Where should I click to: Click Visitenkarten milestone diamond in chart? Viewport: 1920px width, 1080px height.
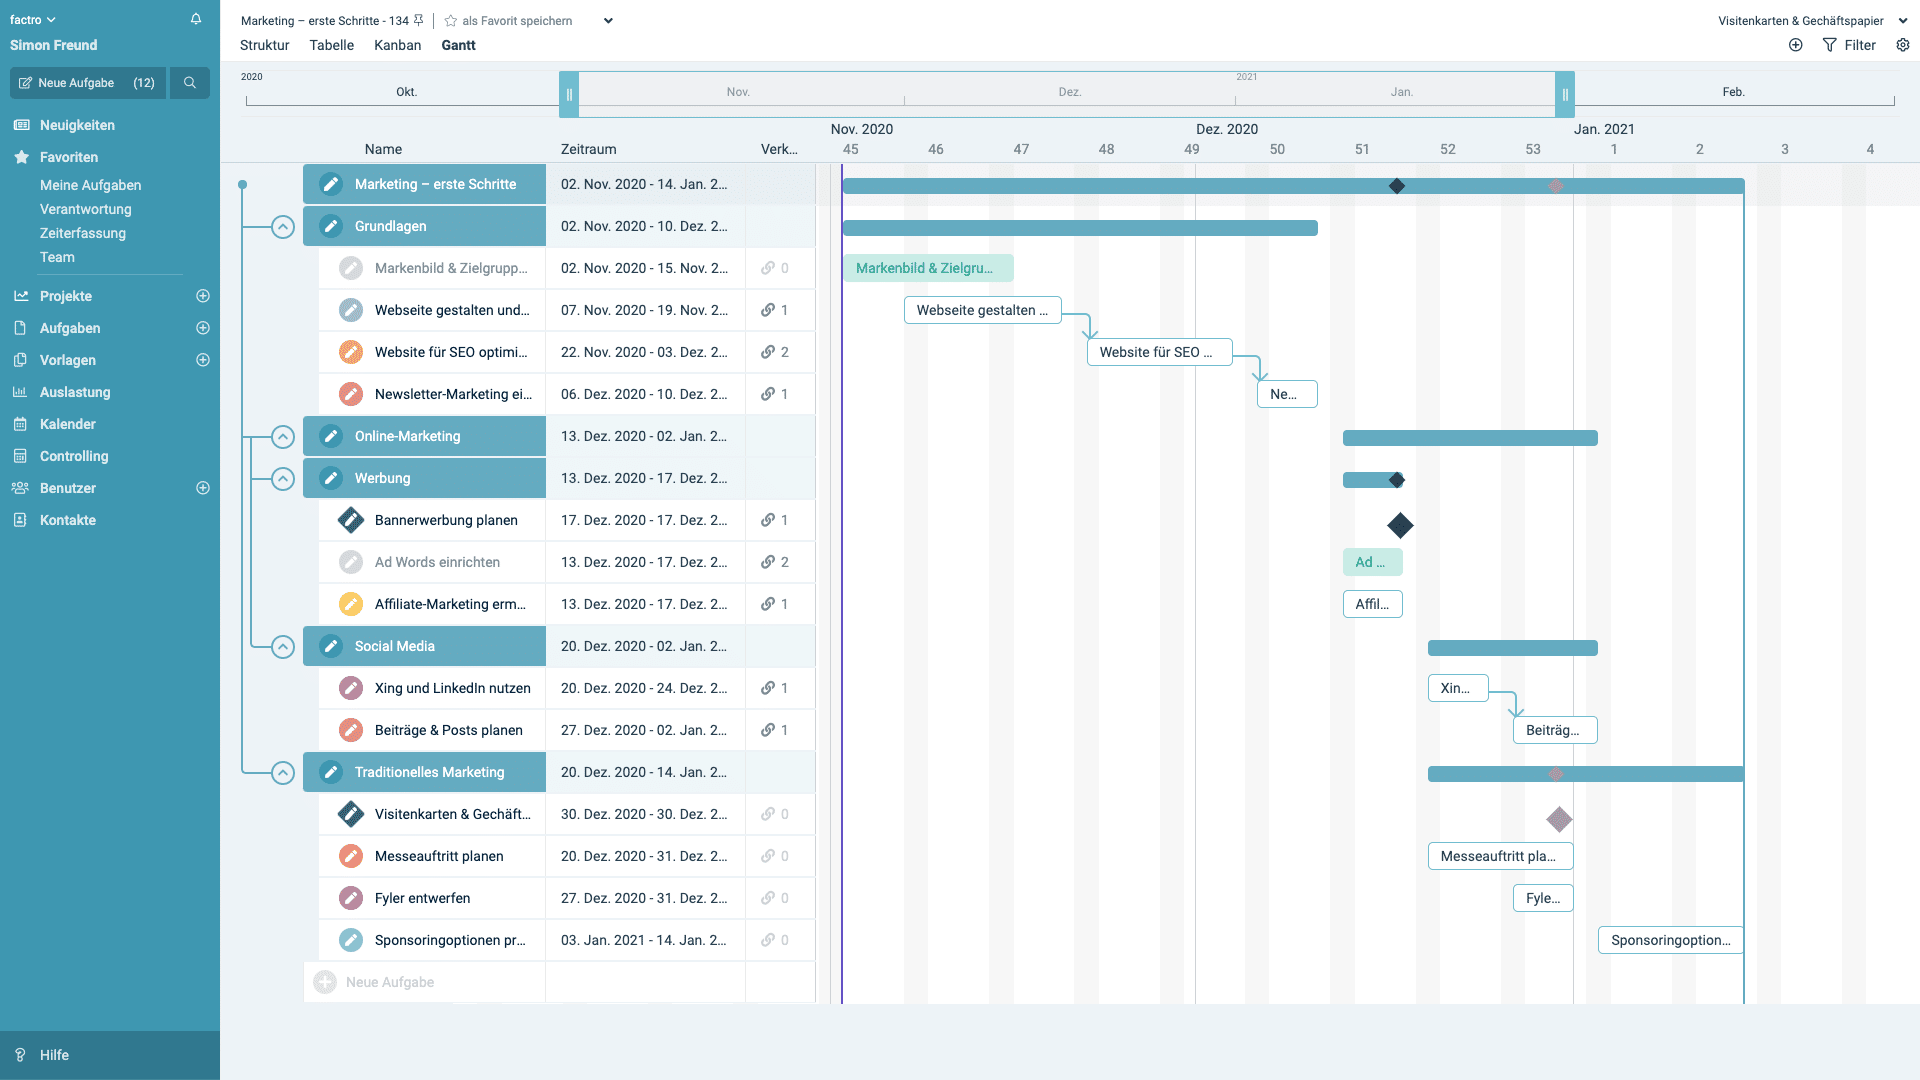point(1559,819)
